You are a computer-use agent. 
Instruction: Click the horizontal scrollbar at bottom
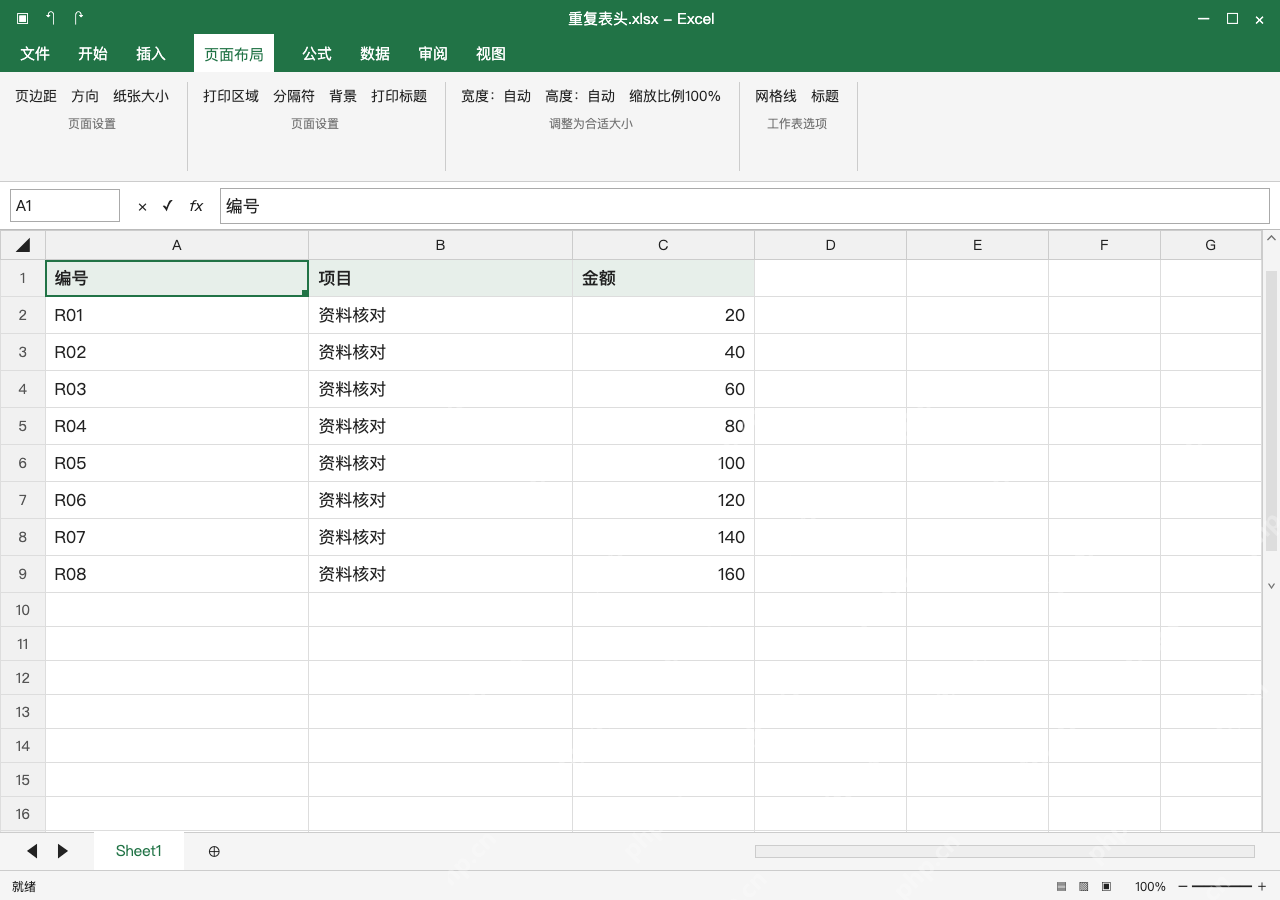pyautogui.click(x=1005, y=851)
